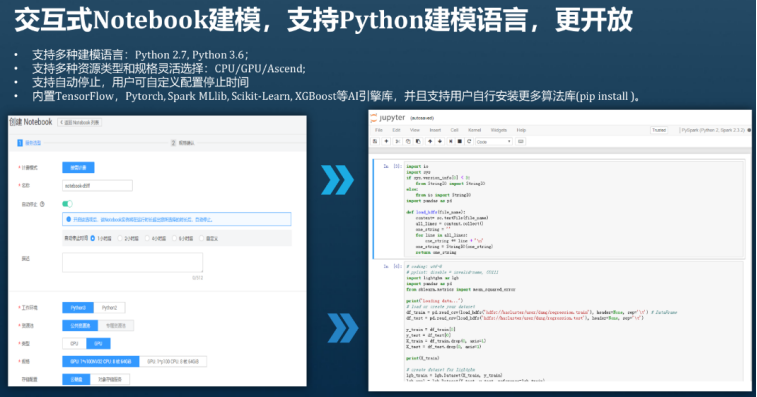
Task: Choose the first blue storage option
Action: [x=76, y=379]
